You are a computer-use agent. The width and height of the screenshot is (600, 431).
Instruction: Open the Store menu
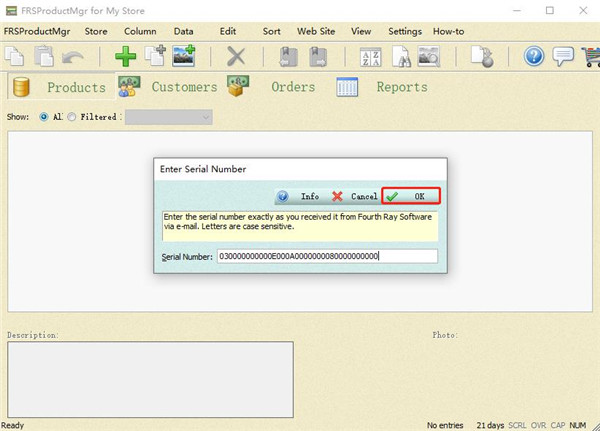[x=96, y=31]
